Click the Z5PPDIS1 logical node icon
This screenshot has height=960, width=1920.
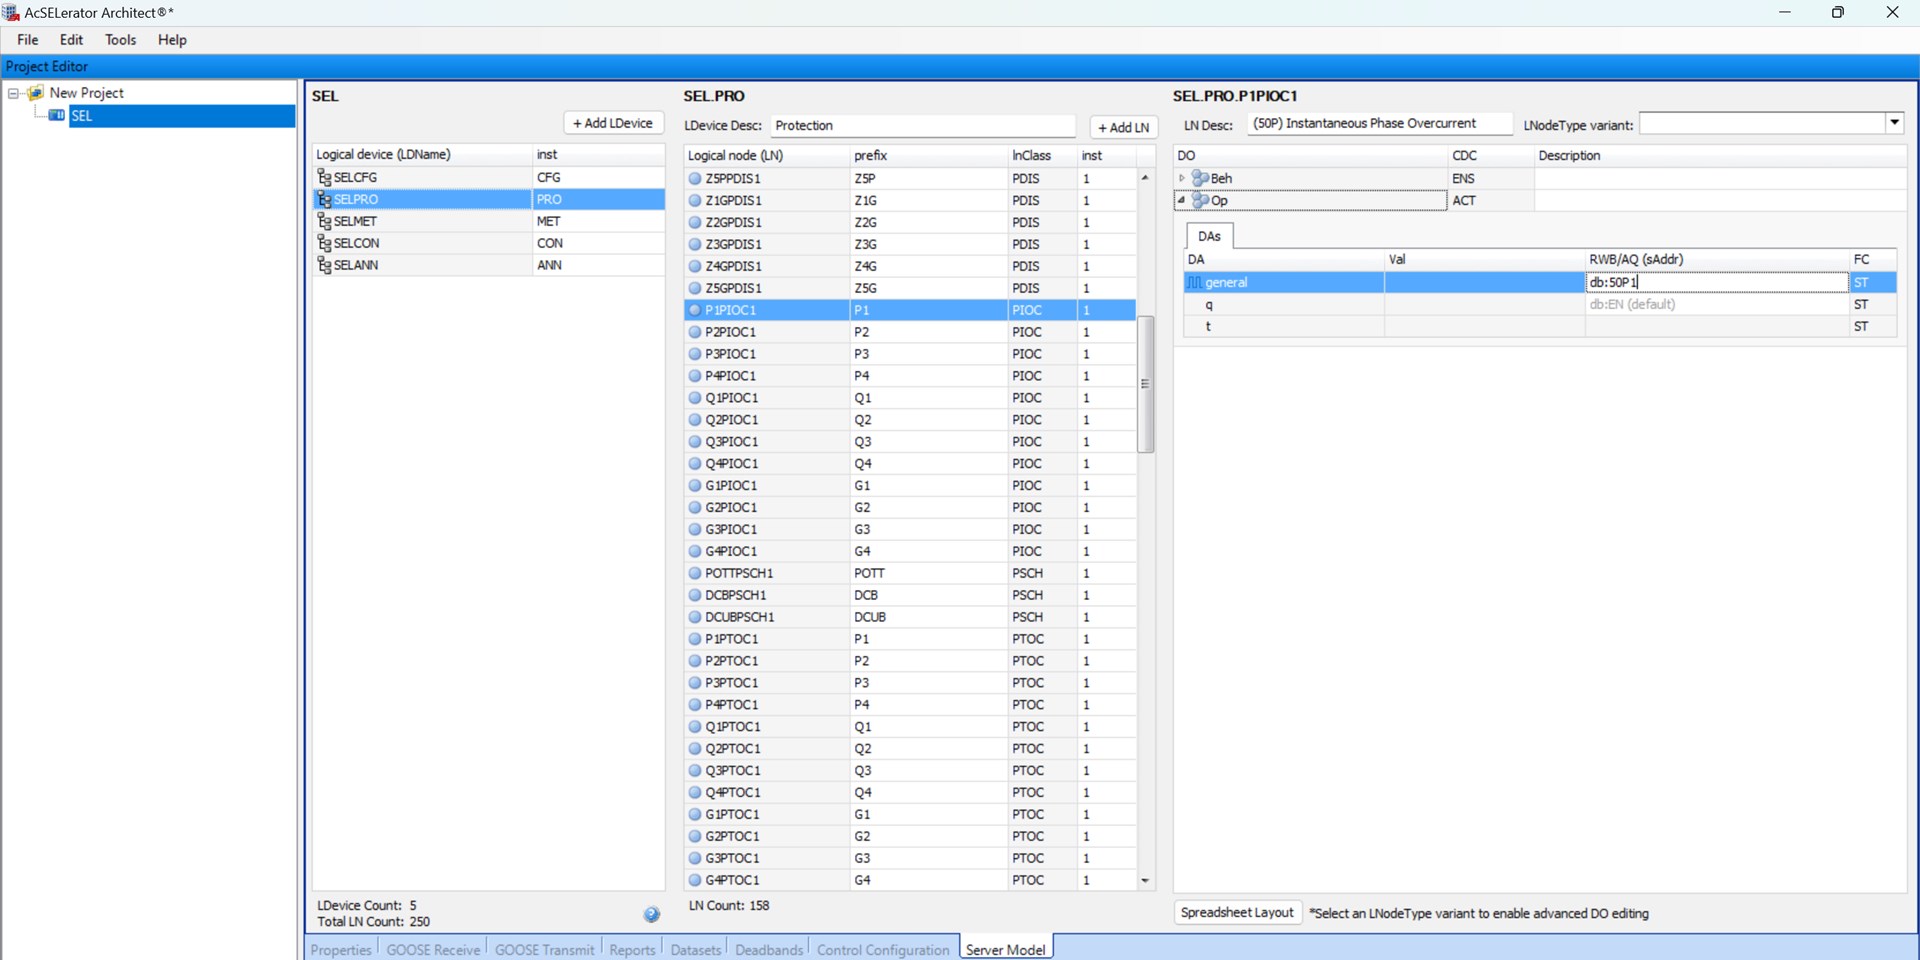[695, 179]
